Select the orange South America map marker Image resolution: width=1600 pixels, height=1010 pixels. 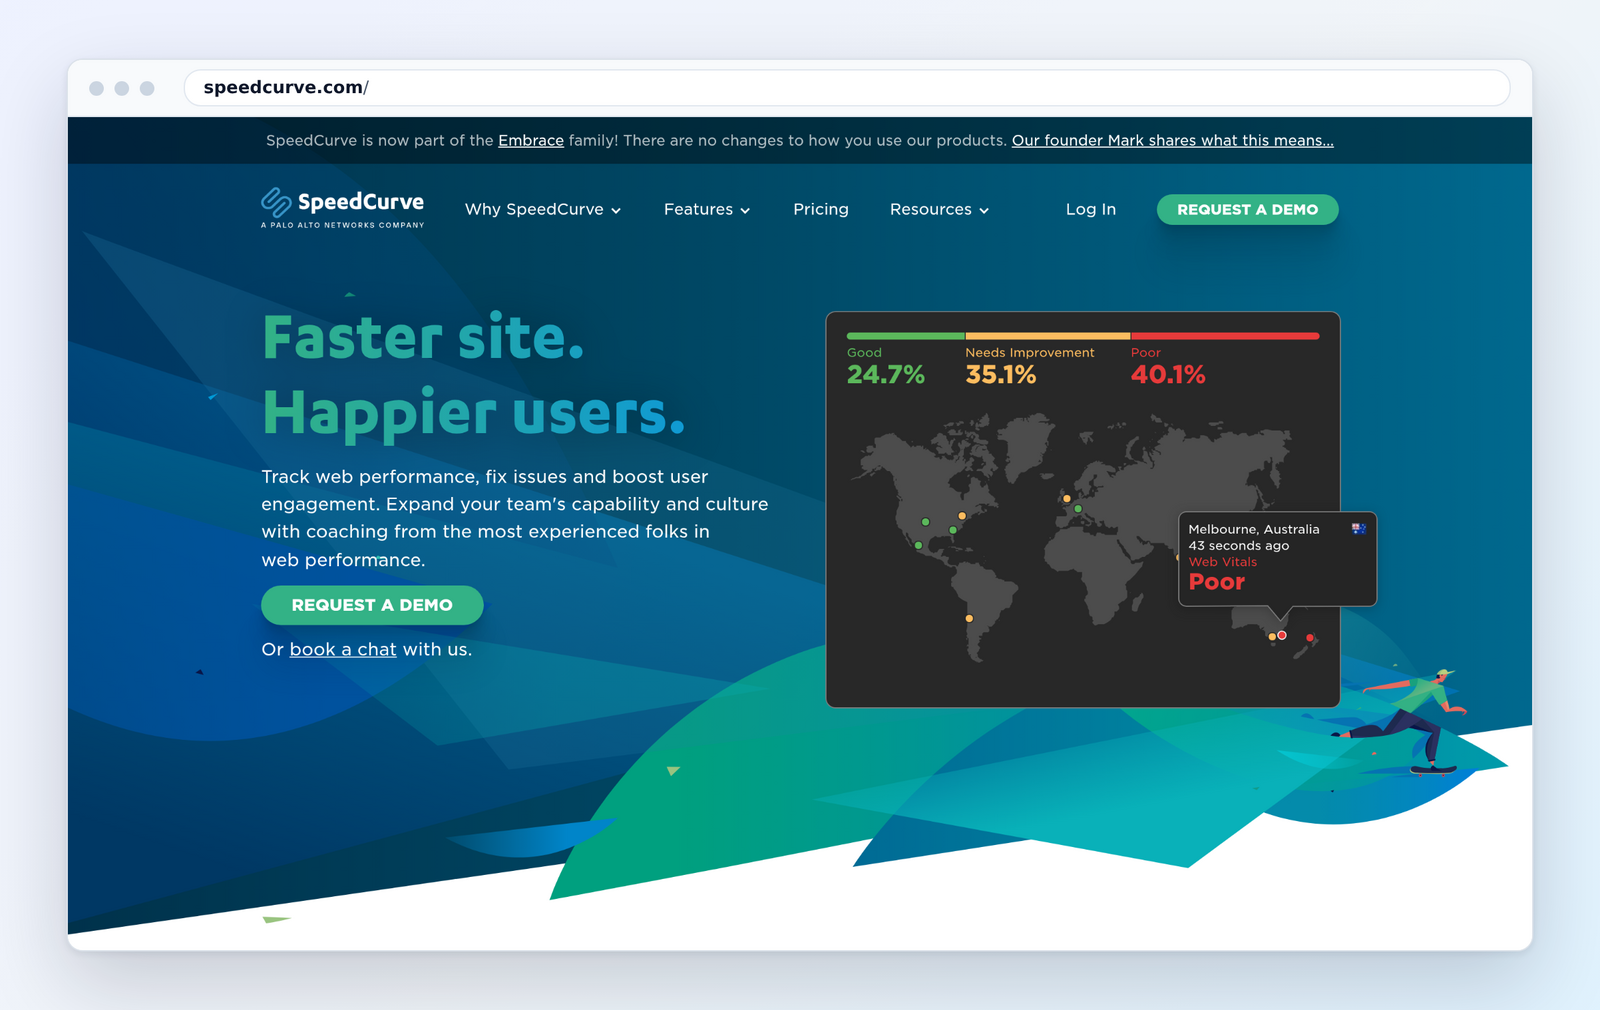(969, 619)
